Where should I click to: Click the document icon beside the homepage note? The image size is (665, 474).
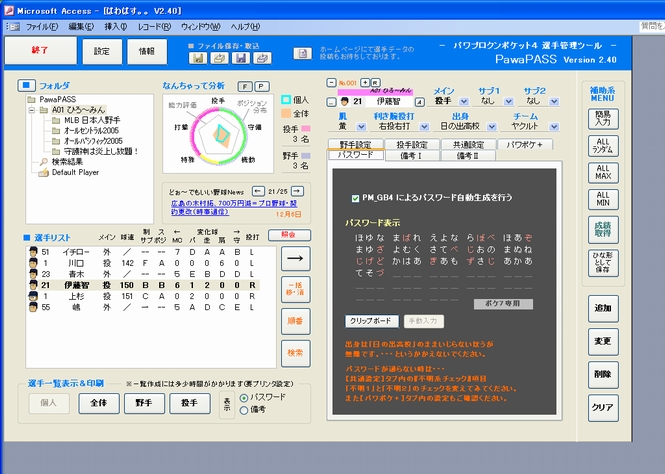(x=302, y=53)
